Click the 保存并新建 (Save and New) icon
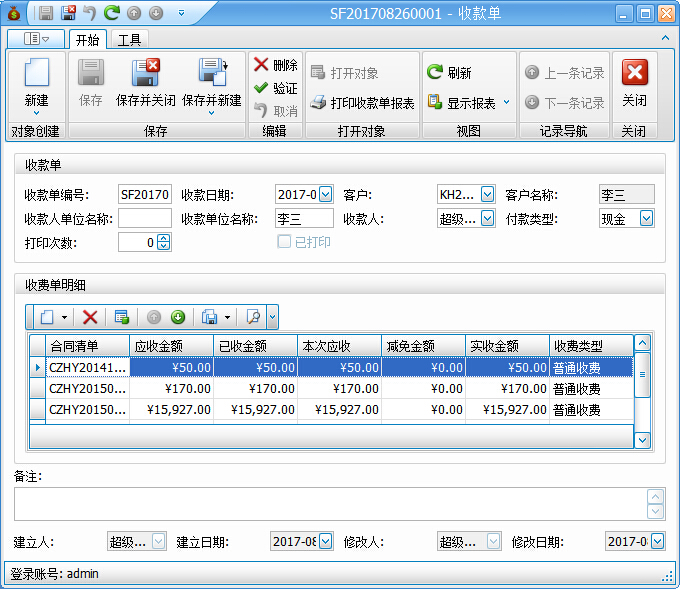Screen dimensions: 680x589 click(212, 73)
